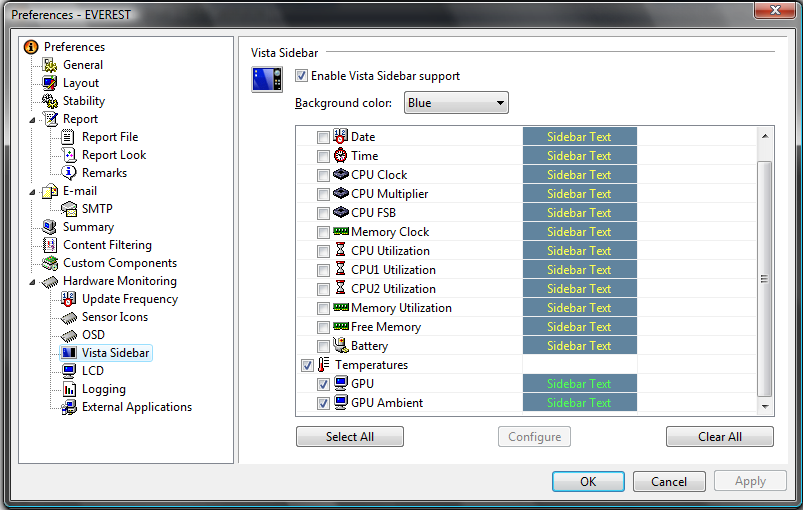Click the Sidebar Text swatch for Date
Image resolution: width=803 pixels, height=510 pixels.
point(579,137)
